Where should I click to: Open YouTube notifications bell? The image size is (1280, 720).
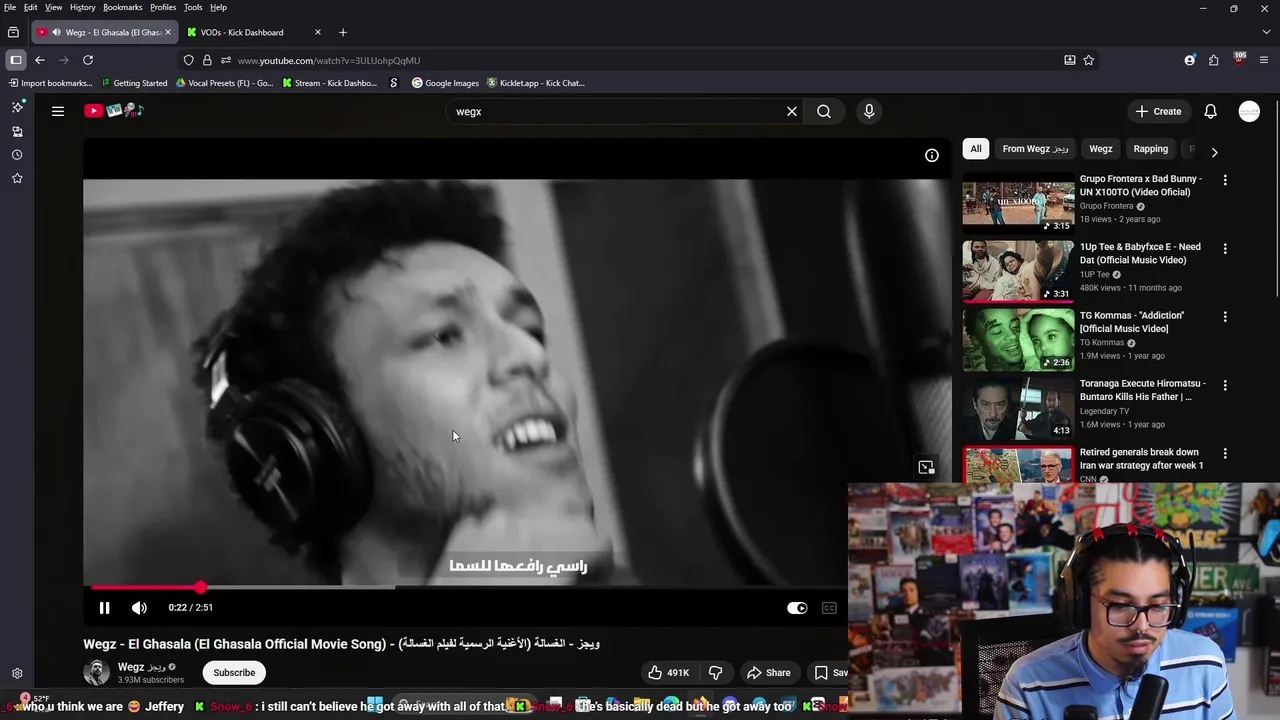tap(1210, 111)
